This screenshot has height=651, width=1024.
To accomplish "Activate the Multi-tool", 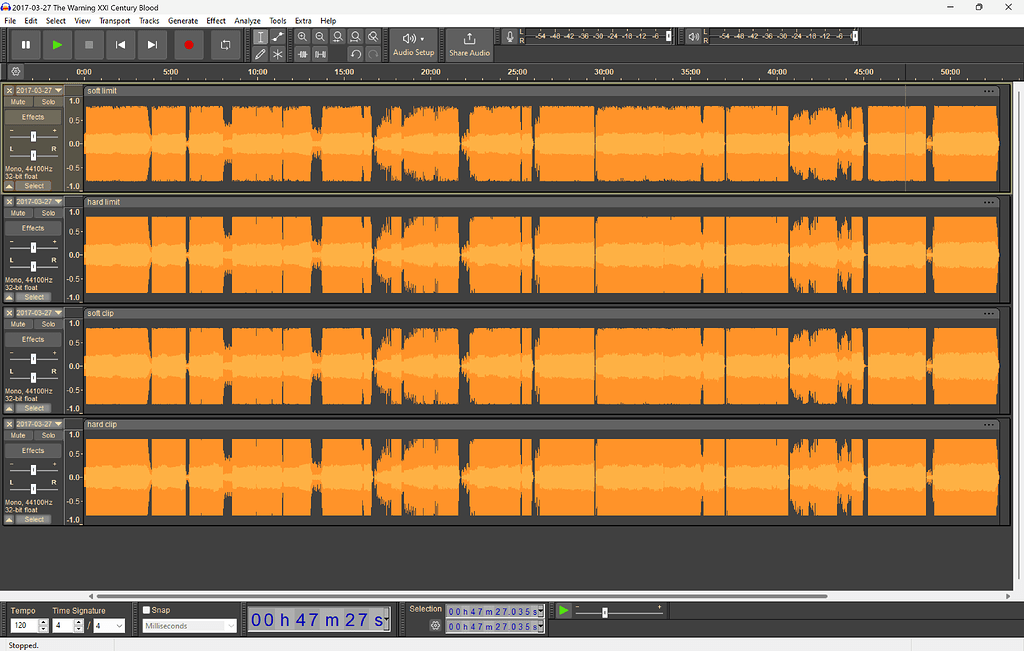I will pyautogui.click(x=278, y=54).
